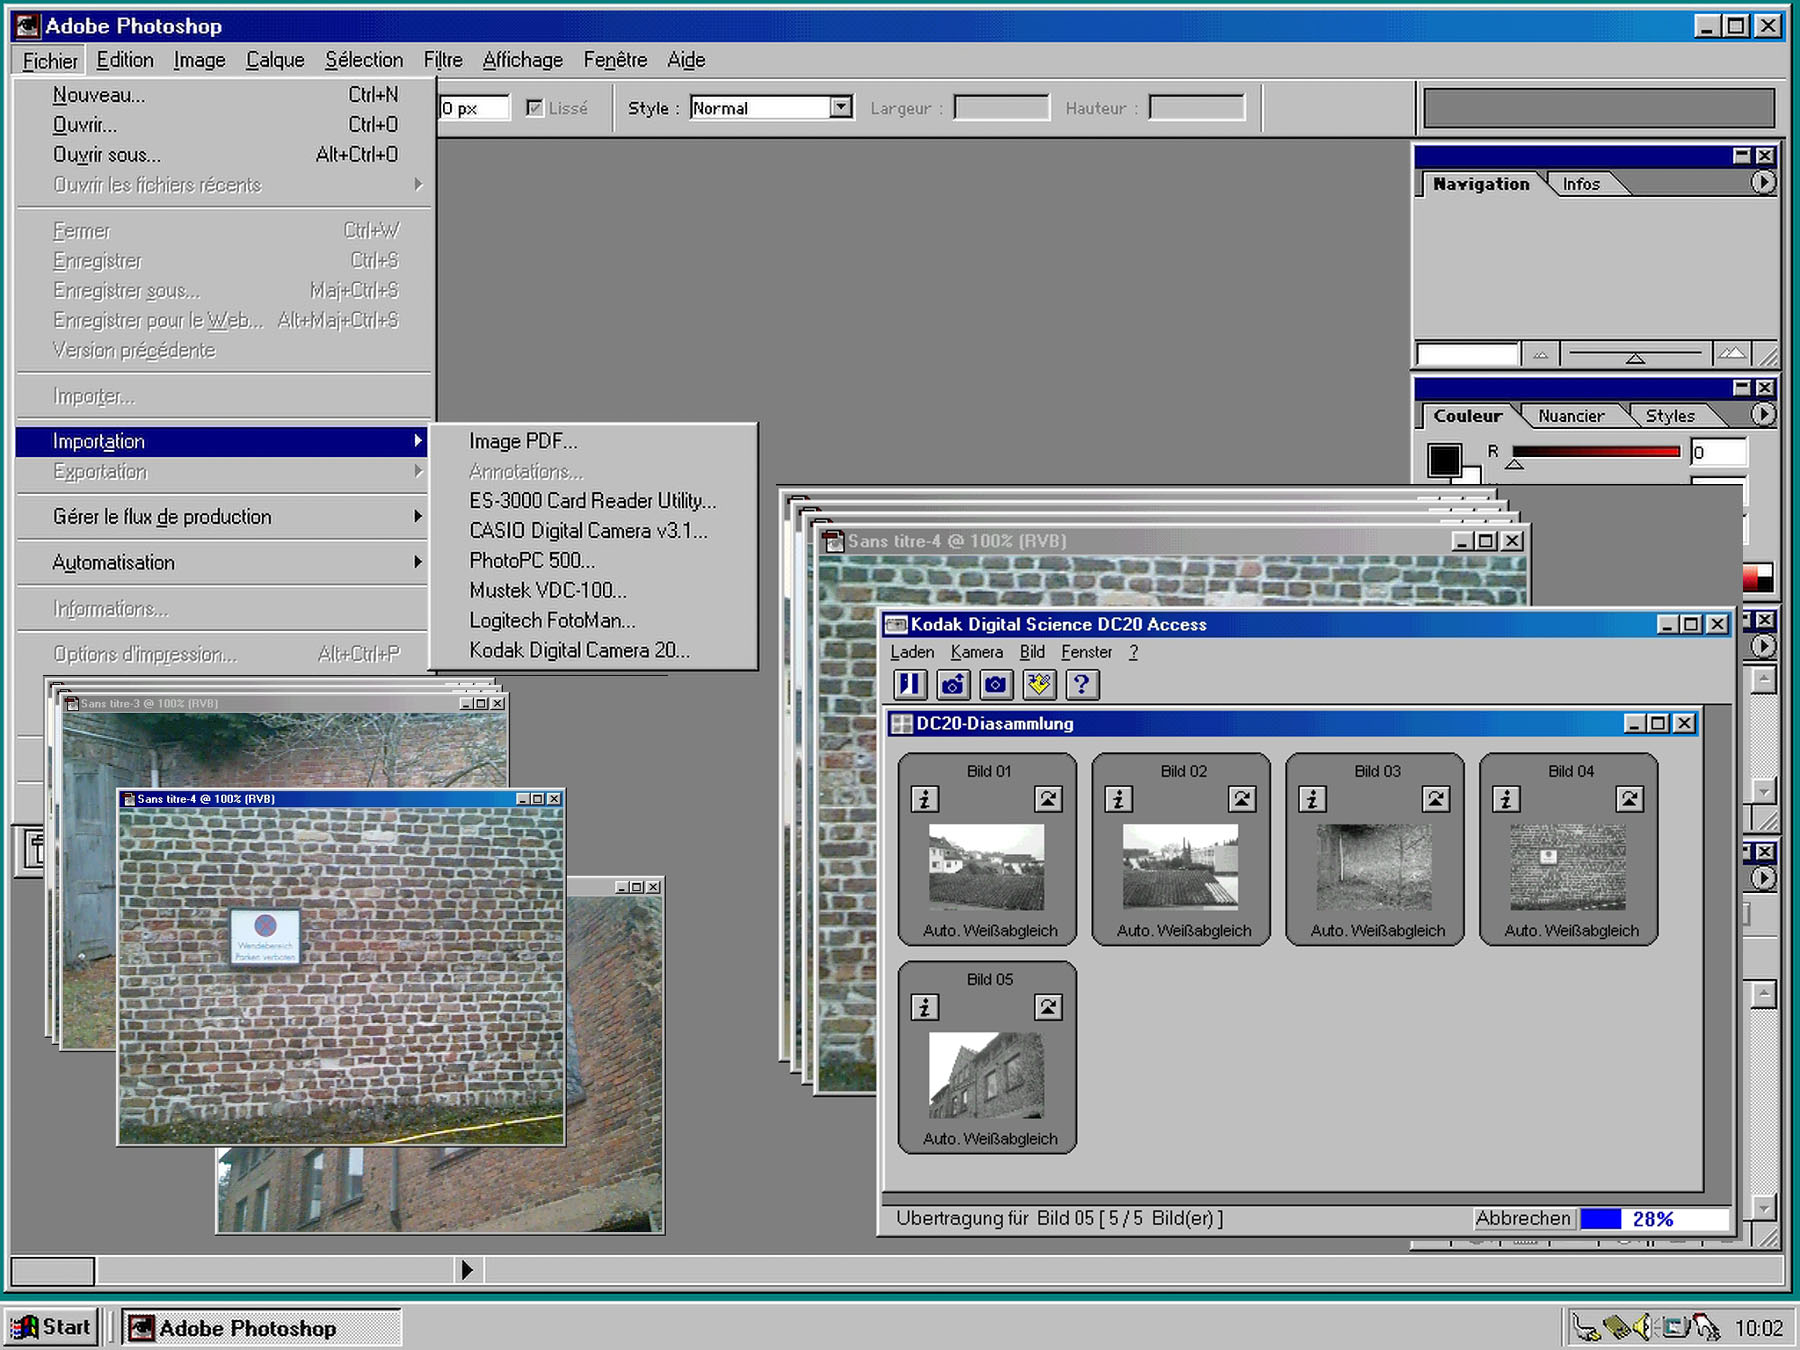Show info for Bild 03
The image size is (1800, 1350).
pyautogui.click(x=1313, y=799)
